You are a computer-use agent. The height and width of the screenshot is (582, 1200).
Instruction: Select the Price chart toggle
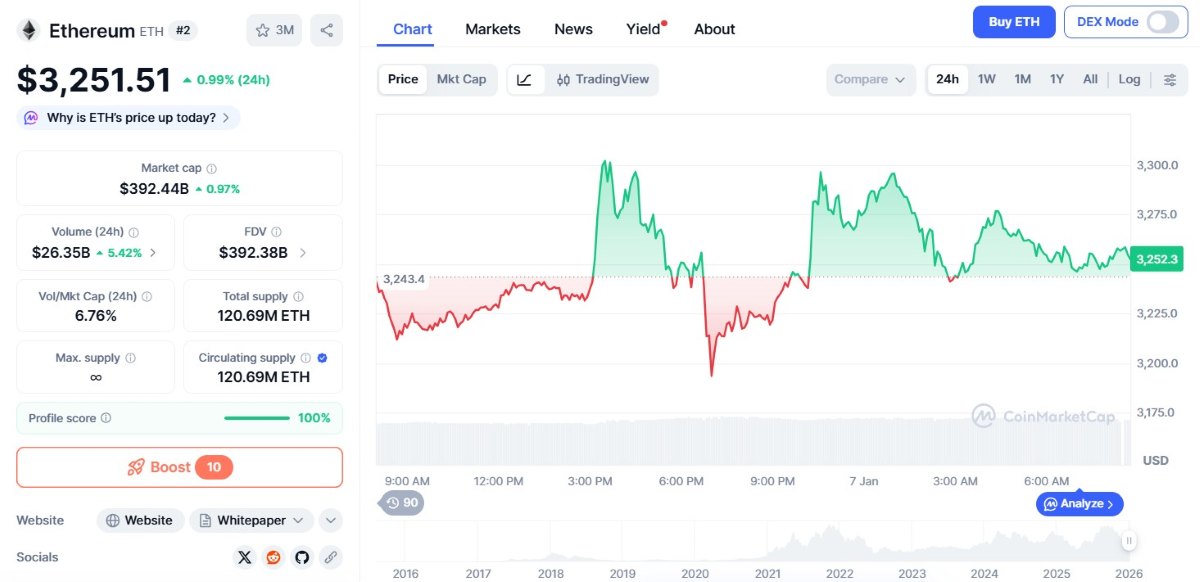(x=403, y=80)
